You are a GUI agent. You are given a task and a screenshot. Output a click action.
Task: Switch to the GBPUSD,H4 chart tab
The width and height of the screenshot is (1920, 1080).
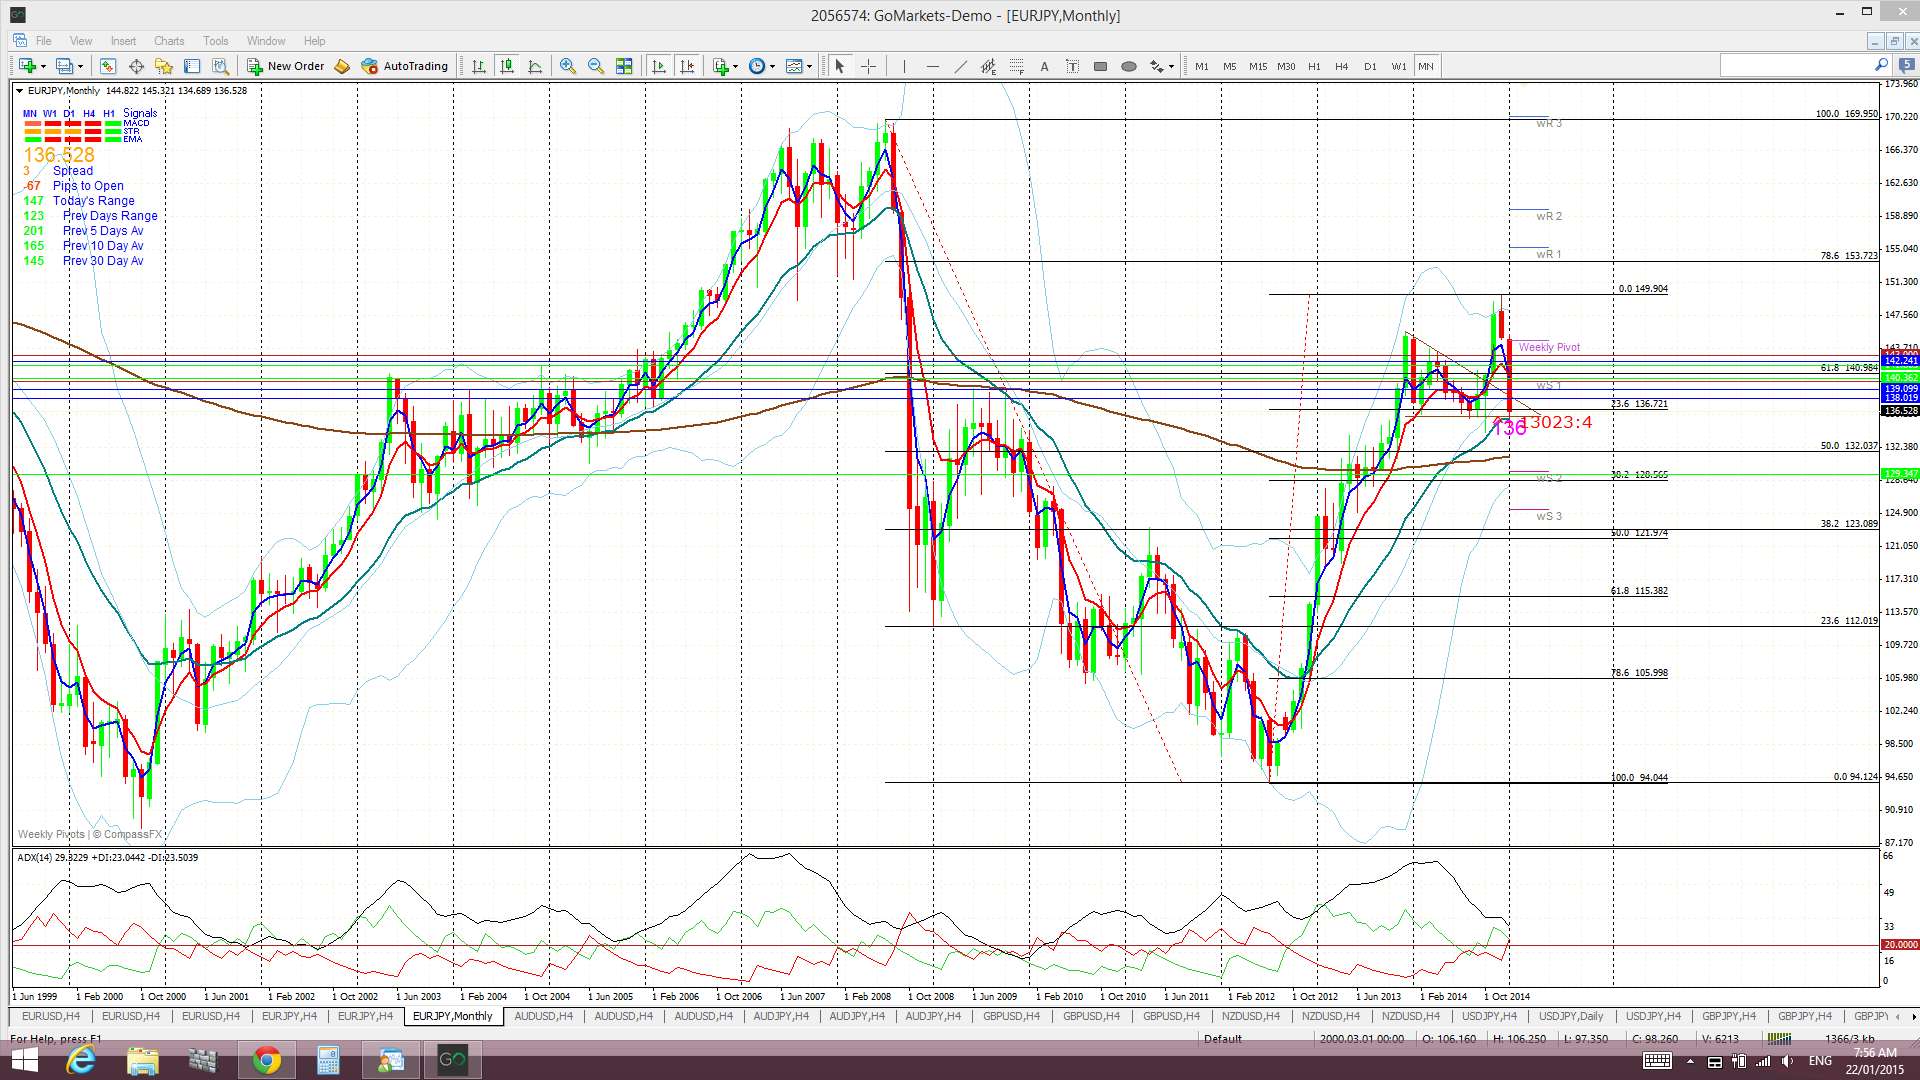tap(1011, 1016)
